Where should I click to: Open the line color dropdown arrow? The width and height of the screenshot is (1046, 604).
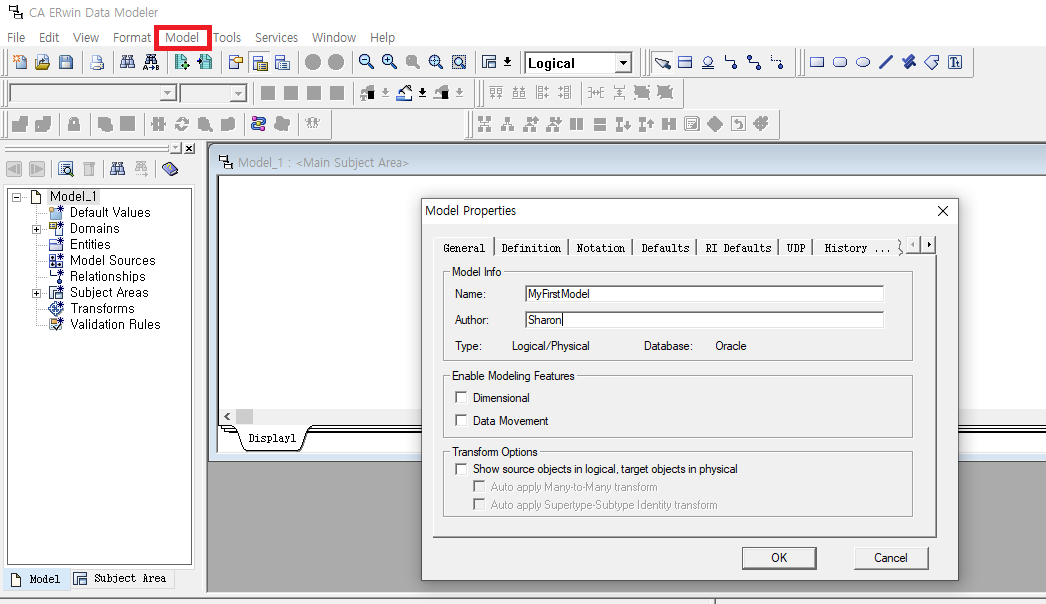(x=422, y=93)
